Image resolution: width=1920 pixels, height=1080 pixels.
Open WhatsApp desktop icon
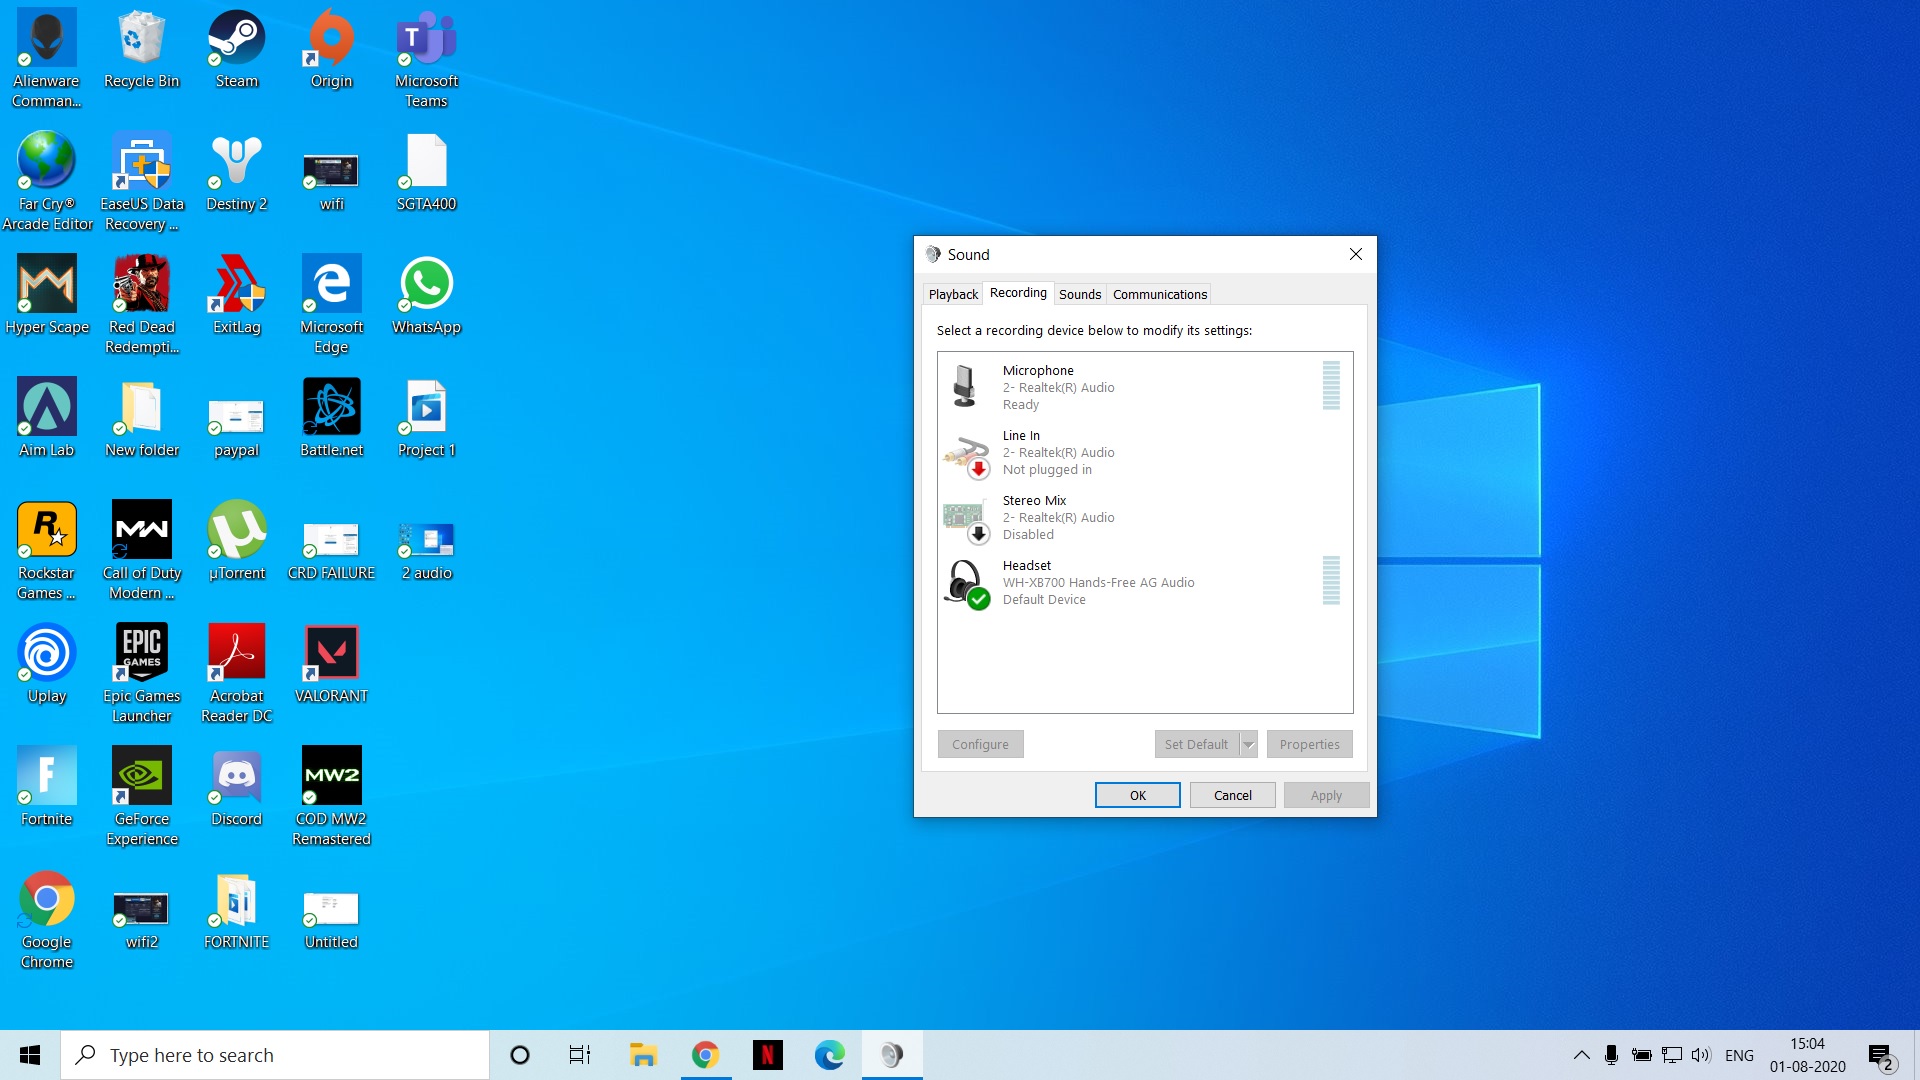(x=426, y=296)
